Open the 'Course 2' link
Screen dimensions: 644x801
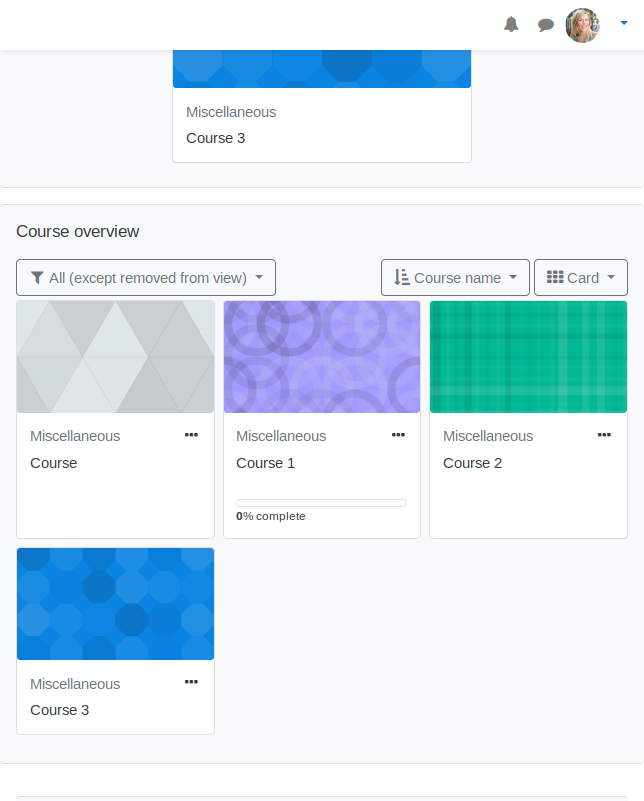coord(472,463)
